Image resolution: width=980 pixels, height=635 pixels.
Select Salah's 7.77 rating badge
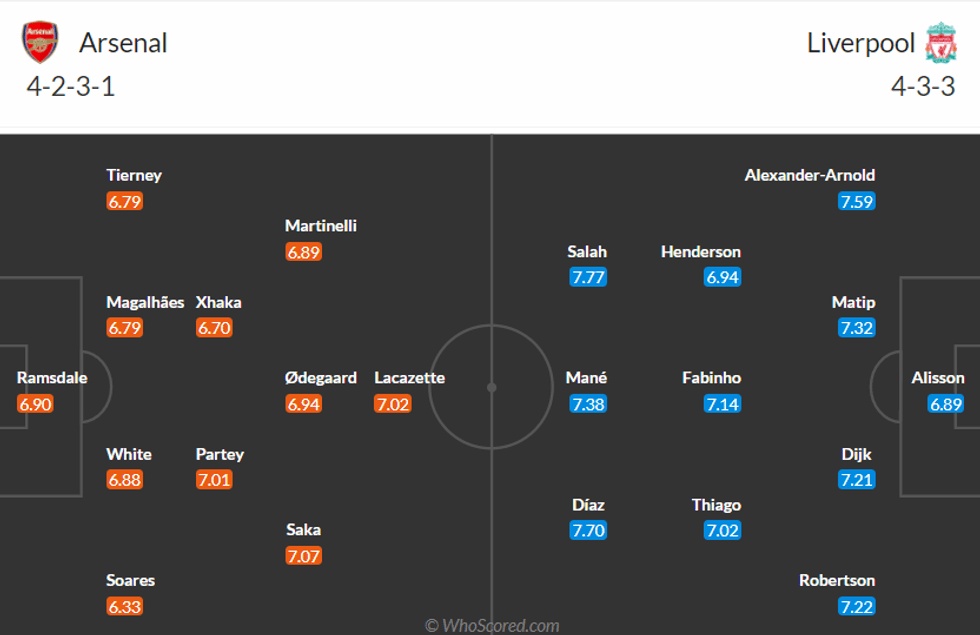pyautogui.click(x=588, y=278)
